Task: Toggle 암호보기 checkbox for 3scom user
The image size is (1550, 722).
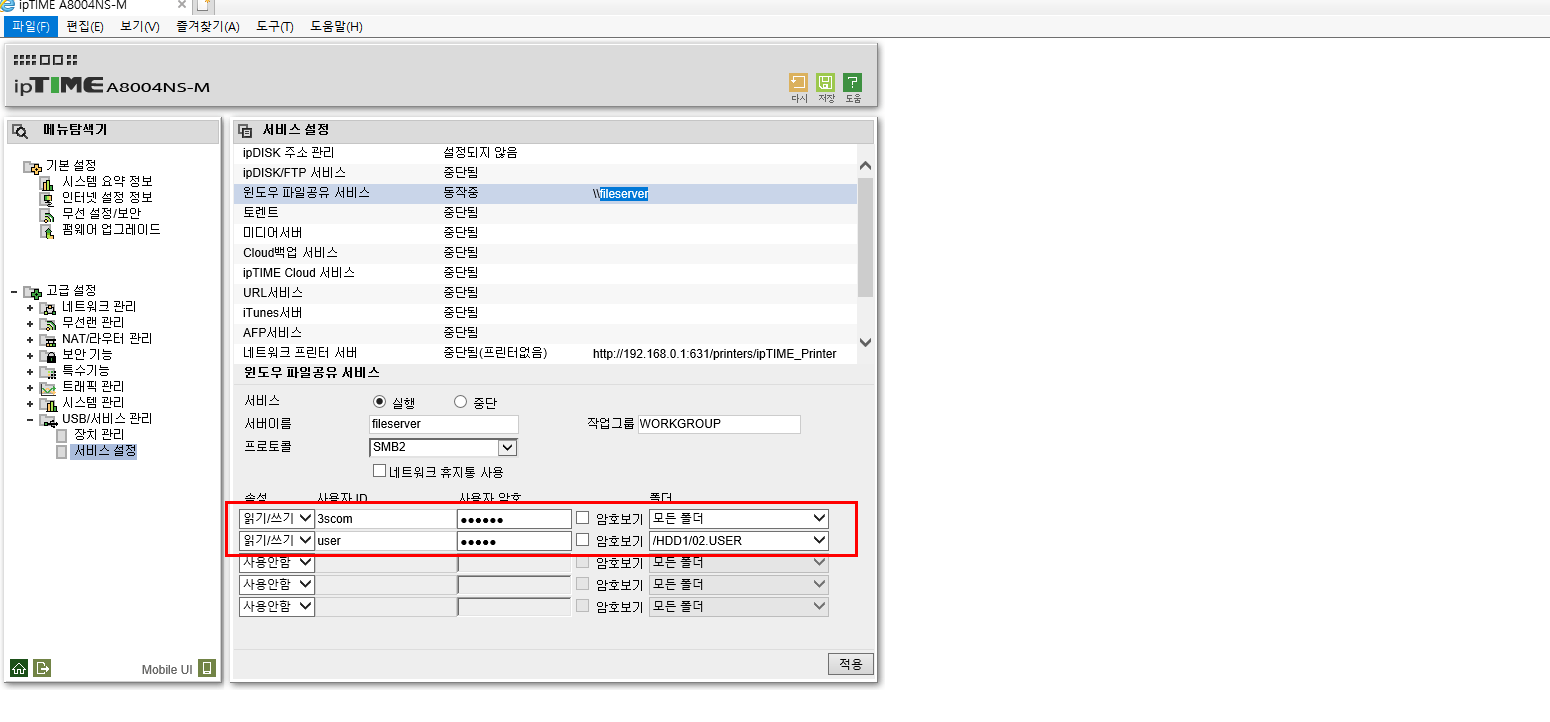Action: point(582,518)
